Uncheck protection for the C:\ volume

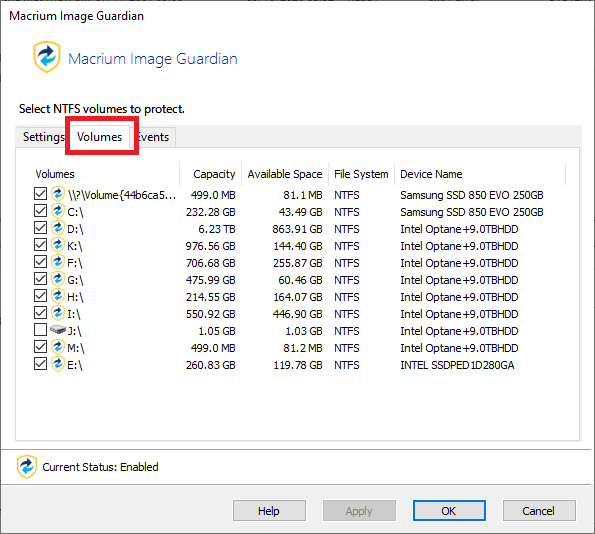40,211
